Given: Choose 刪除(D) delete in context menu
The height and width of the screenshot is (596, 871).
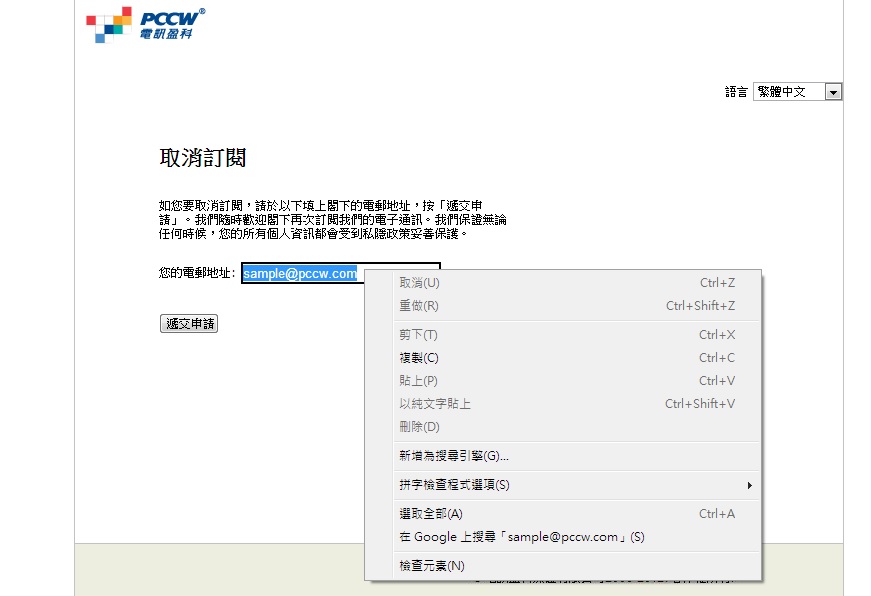Looking at the screenshot, I should pyautogui.click(x=419, y=427).
